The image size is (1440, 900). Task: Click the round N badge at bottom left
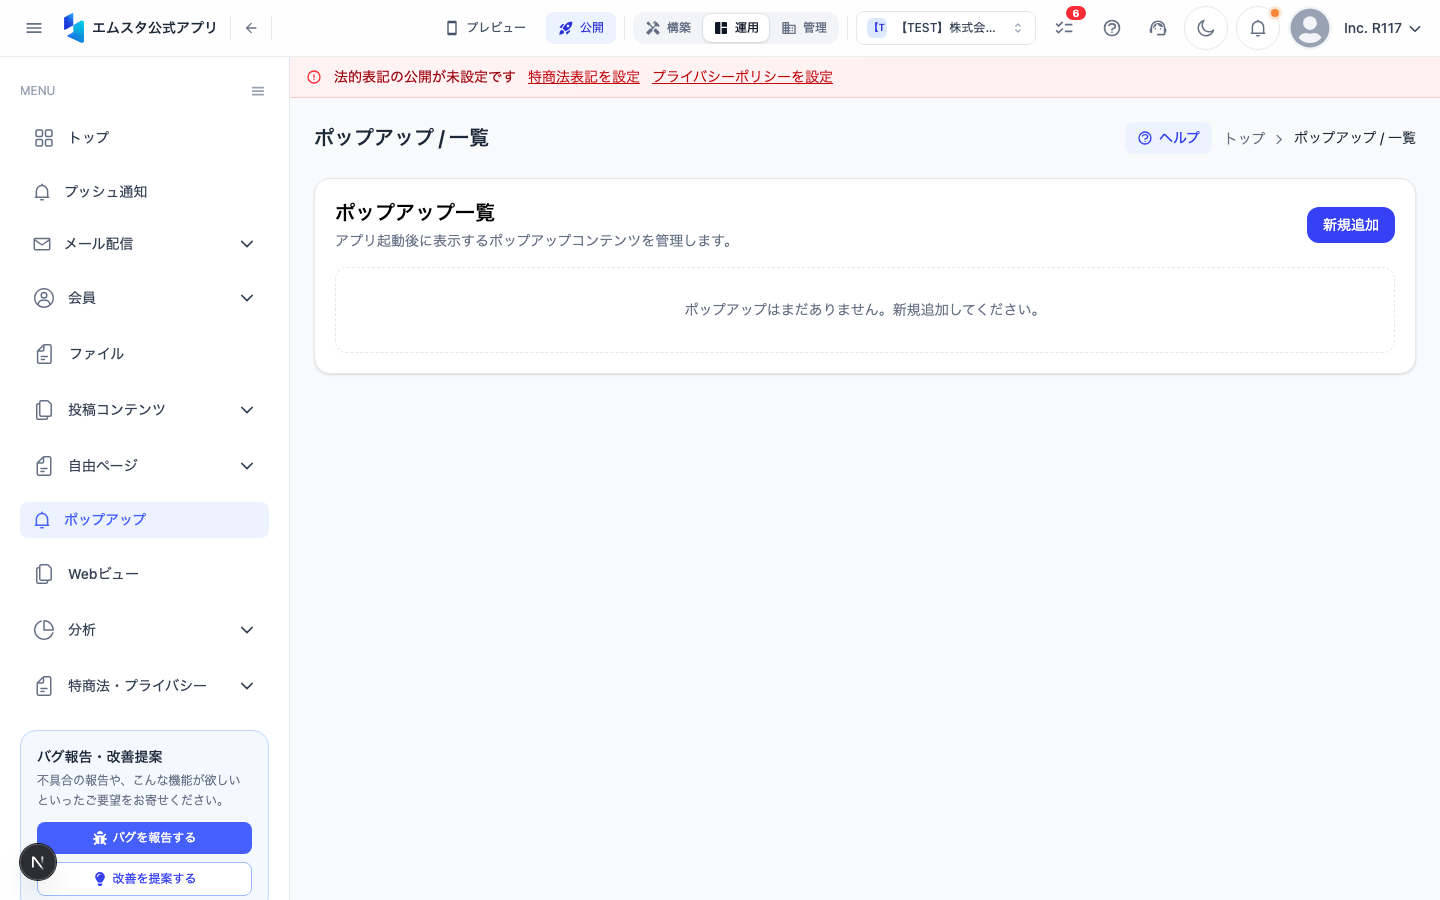(x=38, y=862)
